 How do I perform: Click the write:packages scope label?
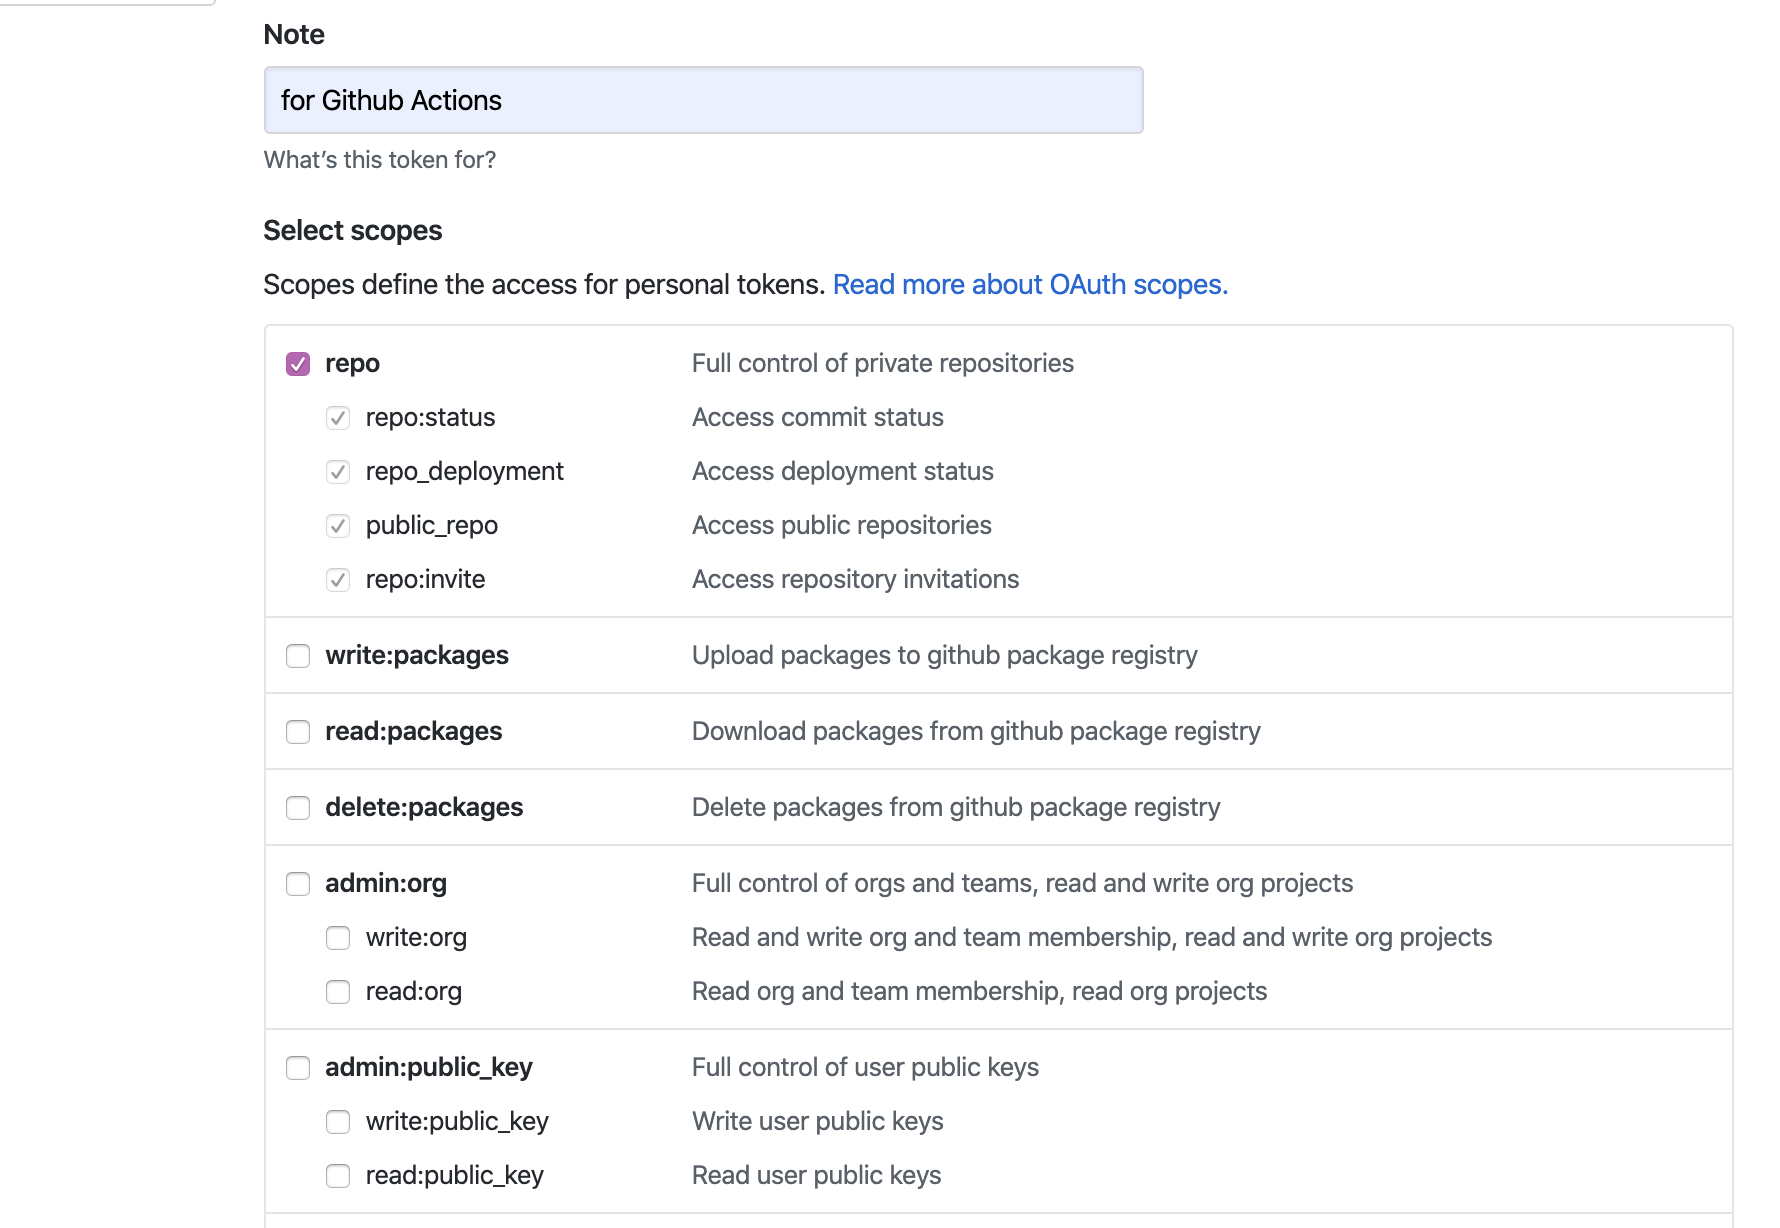417,656
